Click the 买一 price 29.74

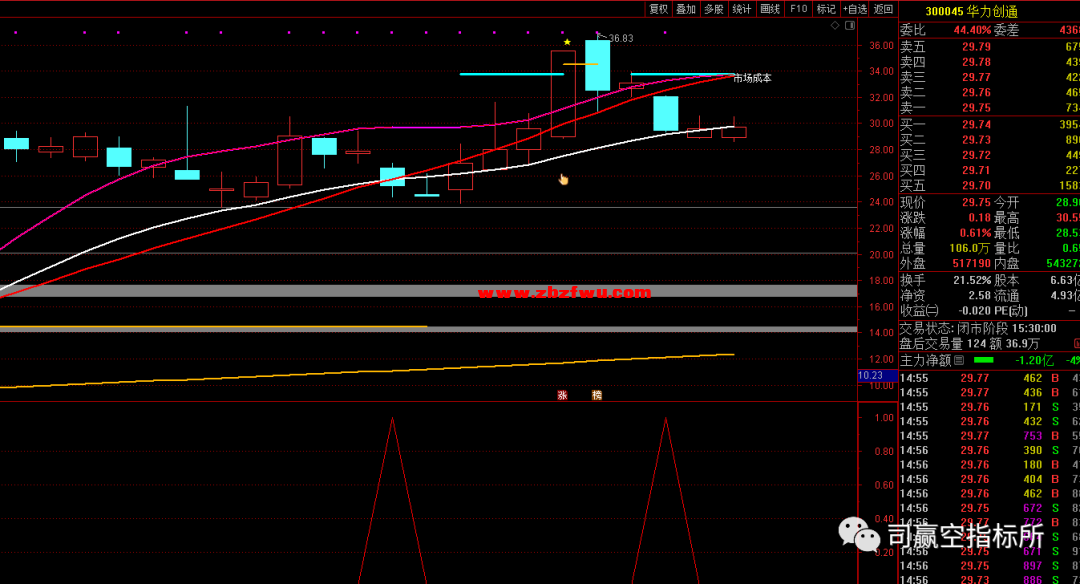point(976,125)
